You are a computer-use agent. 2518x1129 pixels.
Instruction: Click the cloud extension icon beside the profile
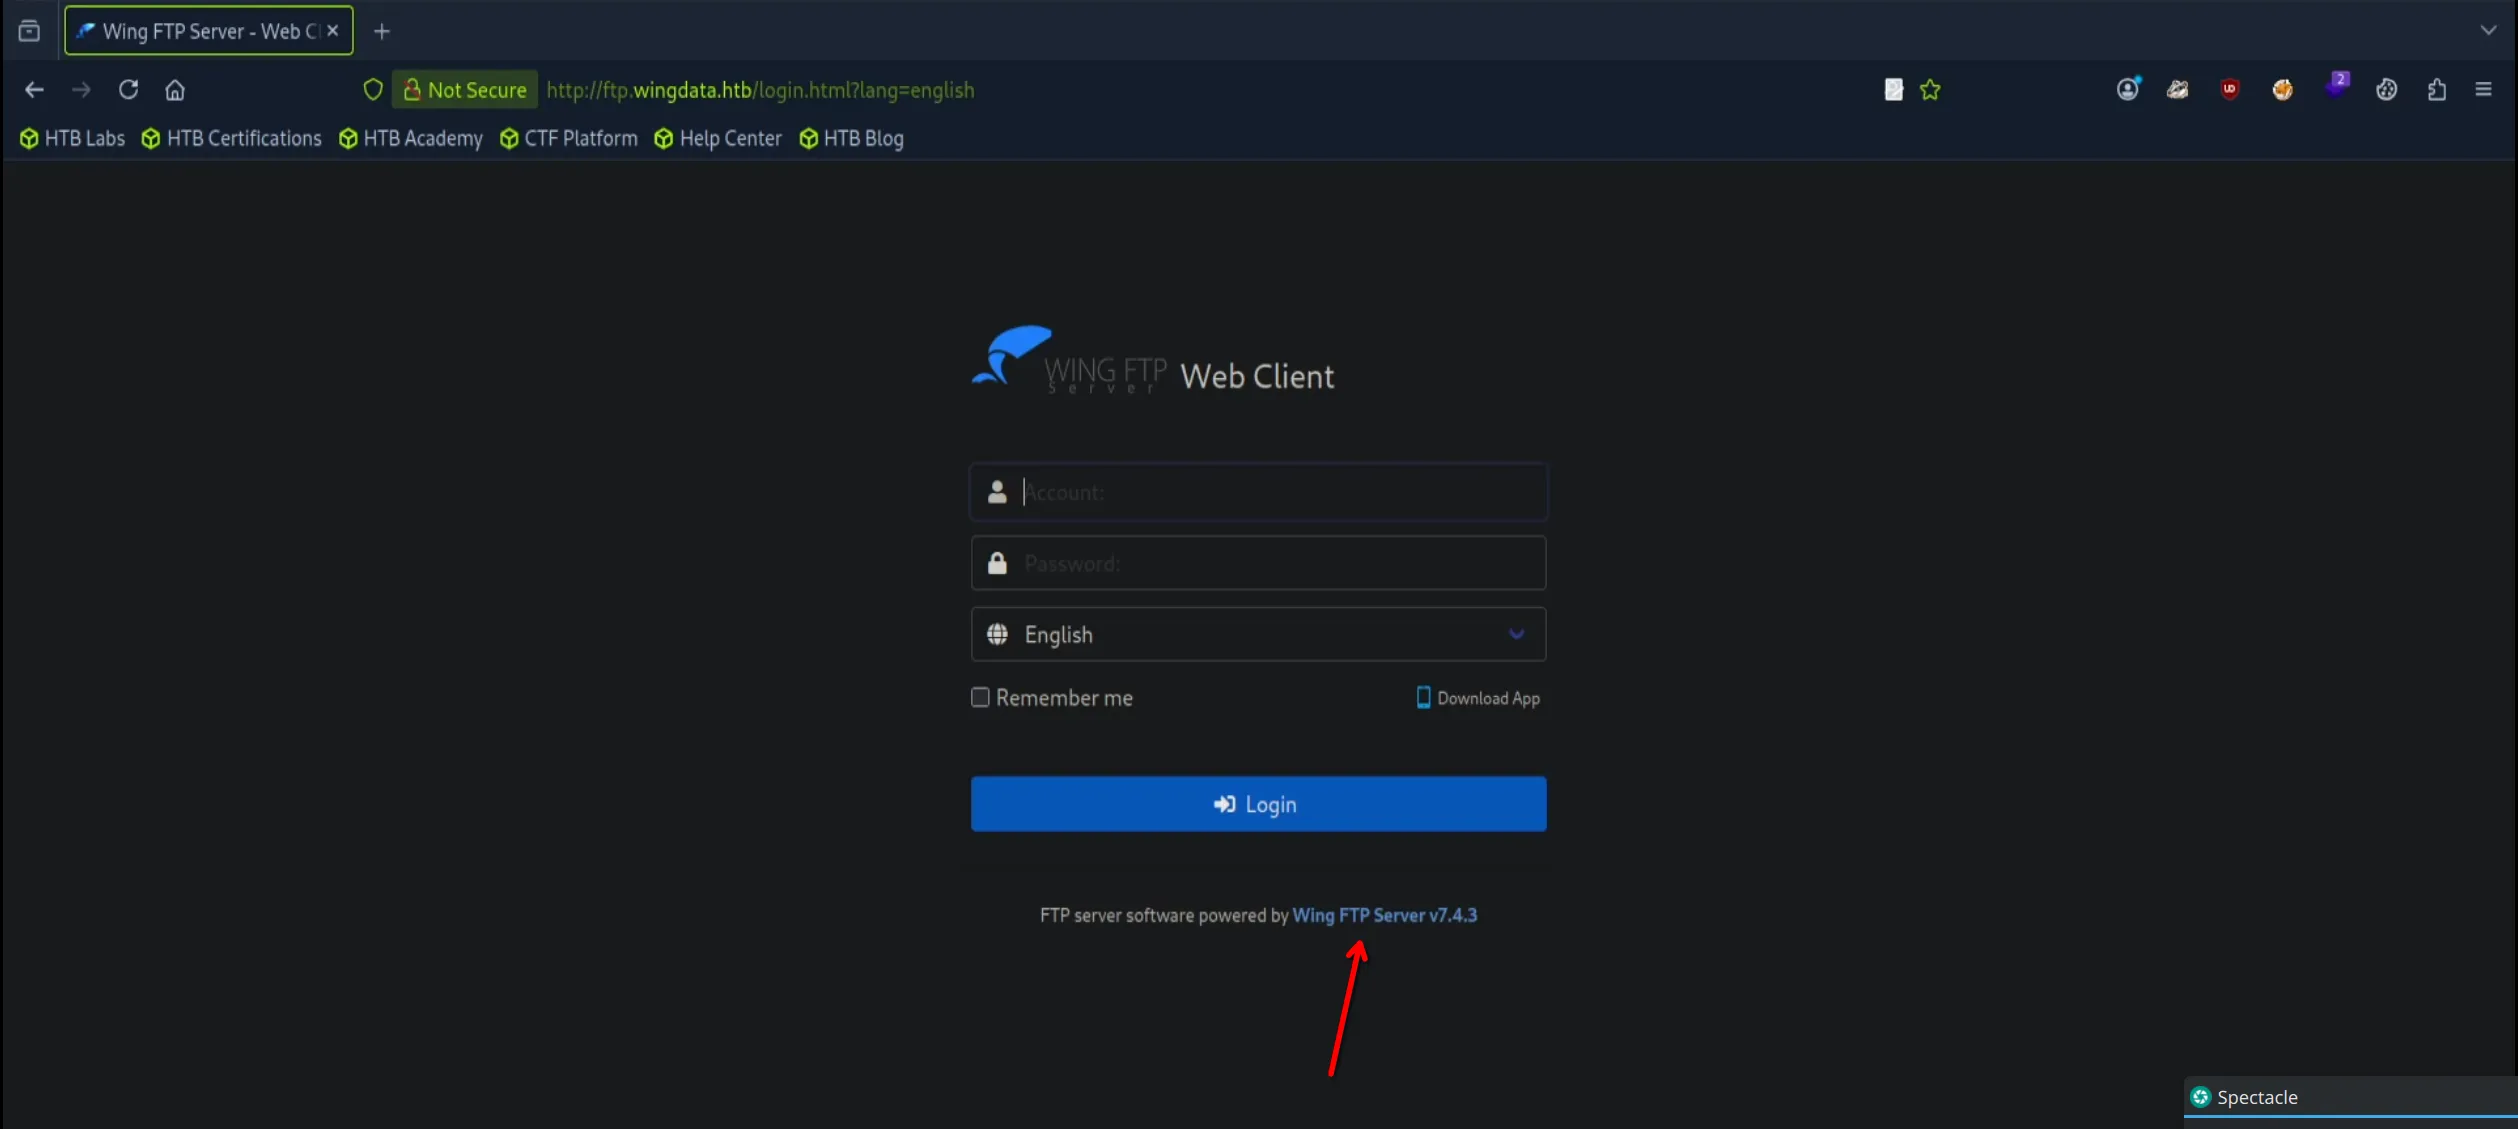[x=2177, y=90]
